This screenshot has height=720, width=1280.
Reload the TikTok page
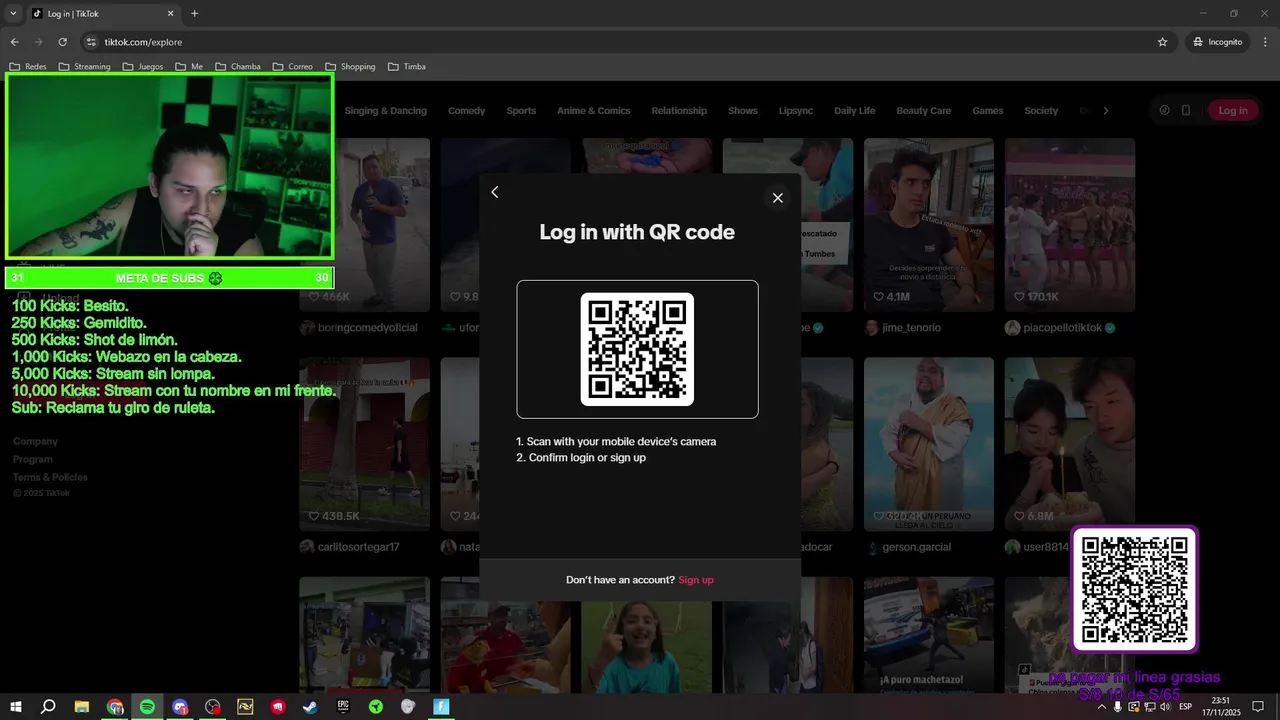coord(62,42)
